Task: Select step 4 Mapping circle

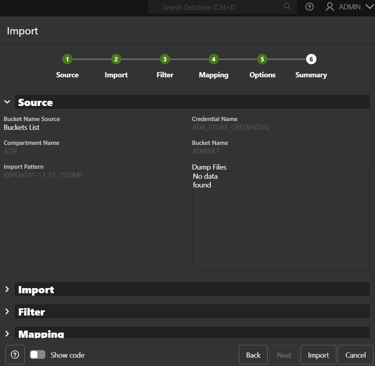Action: (213, 59)
